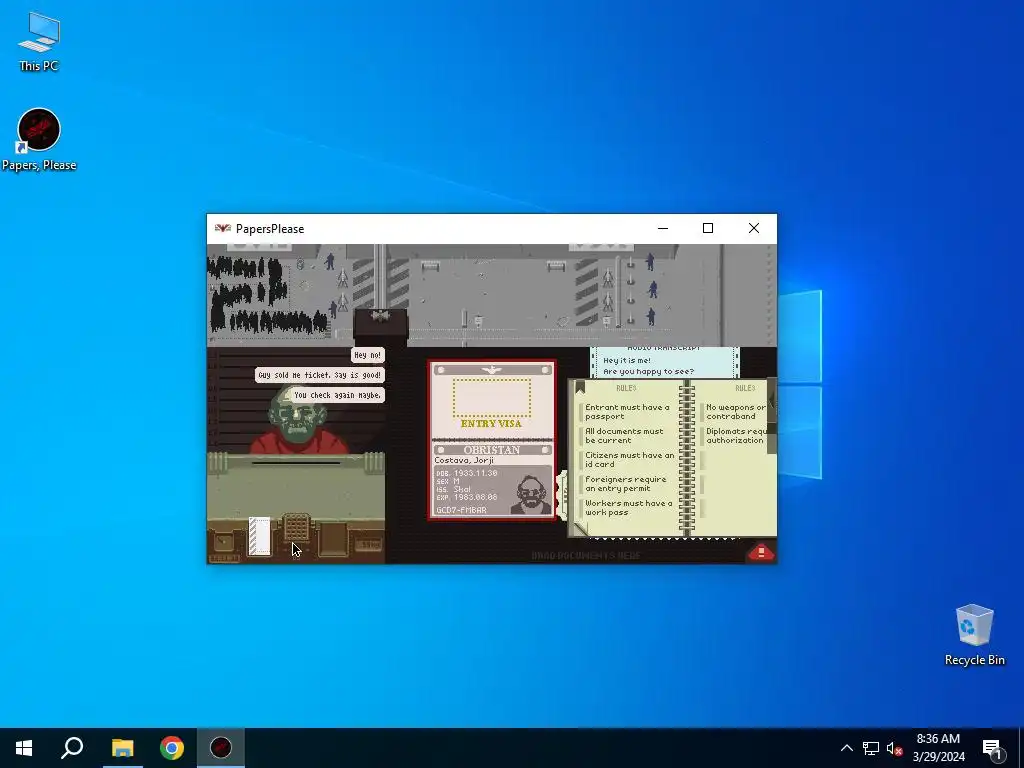The height and width of the screenshot is (768, 1024).
Task: Minimize the PapersPlease window
Action: coord(663,229)
